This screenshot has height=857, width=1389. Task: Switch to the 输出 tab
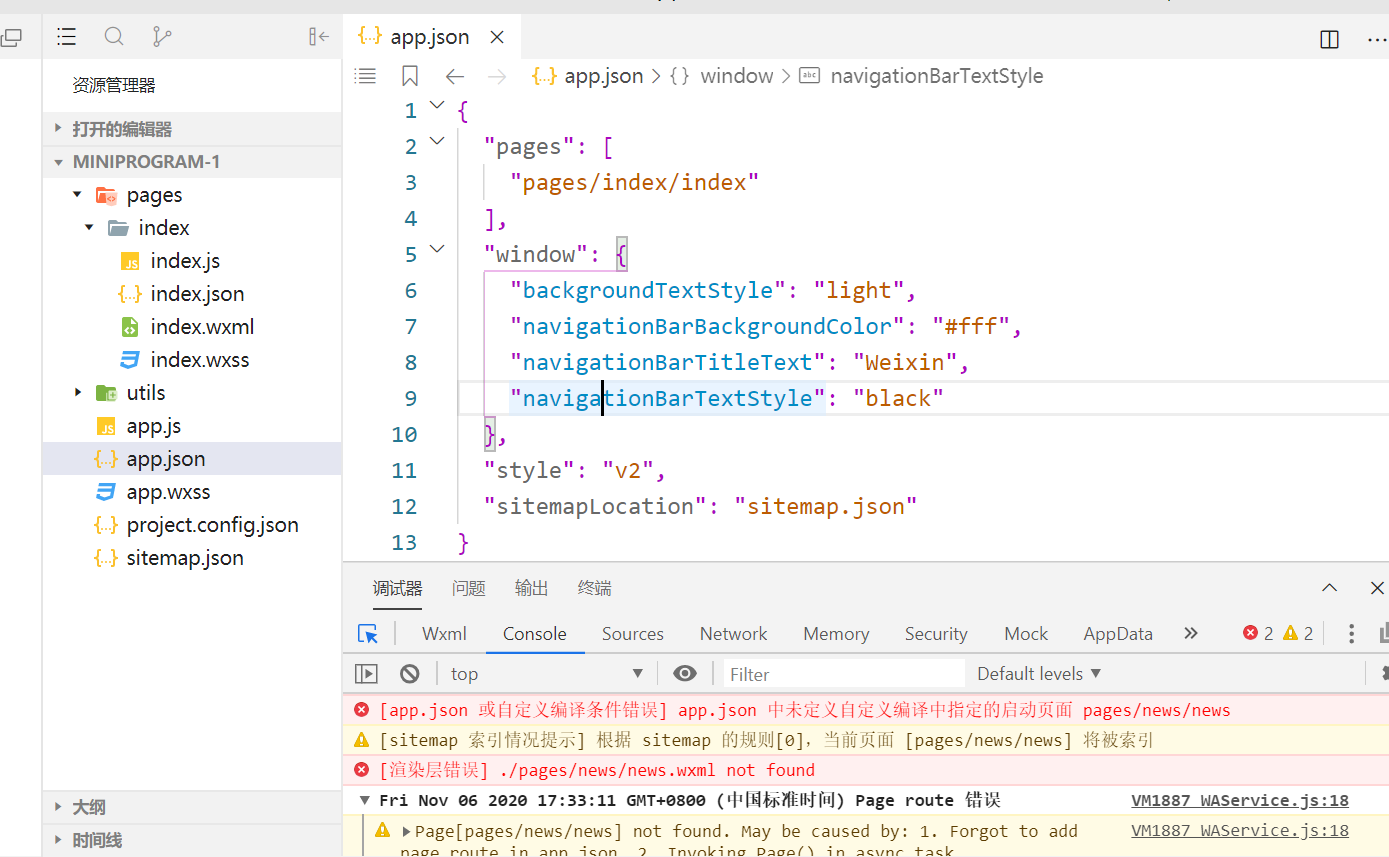click(531, 588)
